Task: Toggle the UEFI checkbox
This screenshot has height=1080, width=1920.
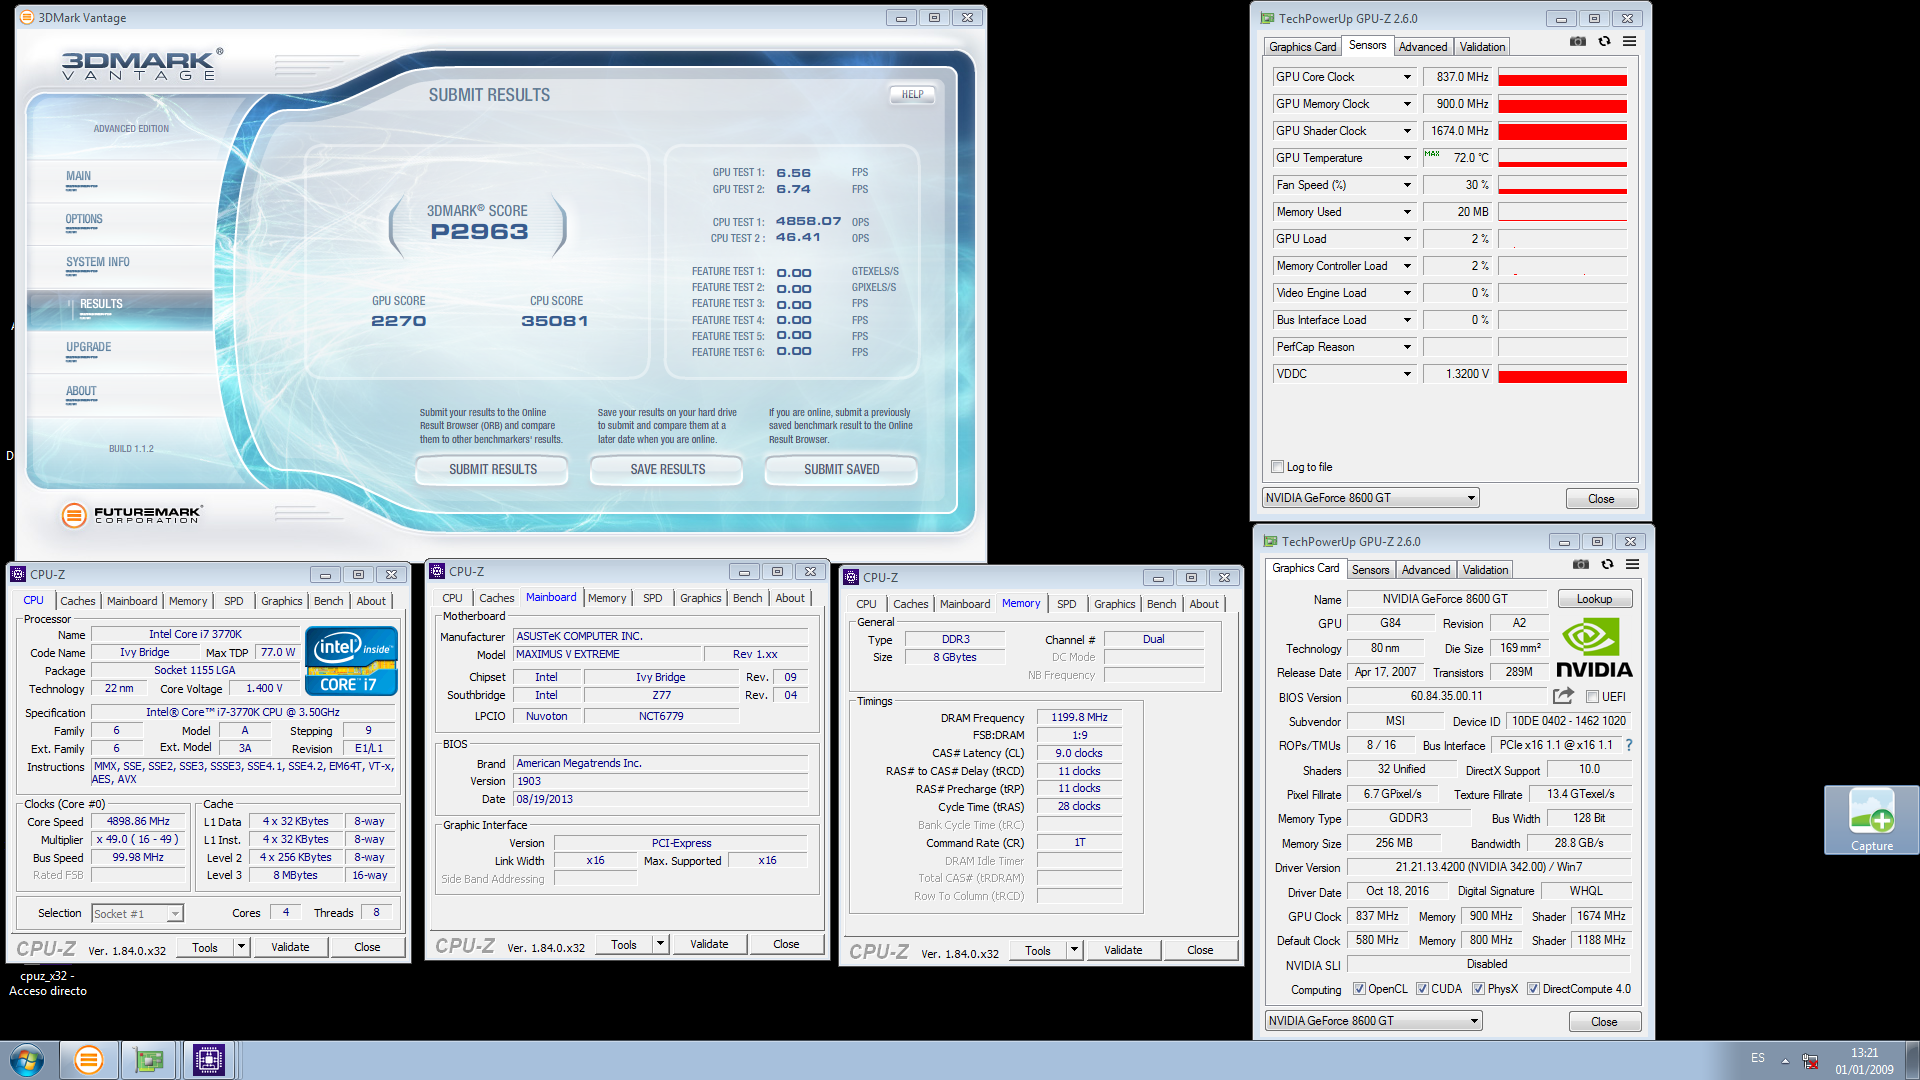Action: pyautogui.click(x=1592, y=697)
